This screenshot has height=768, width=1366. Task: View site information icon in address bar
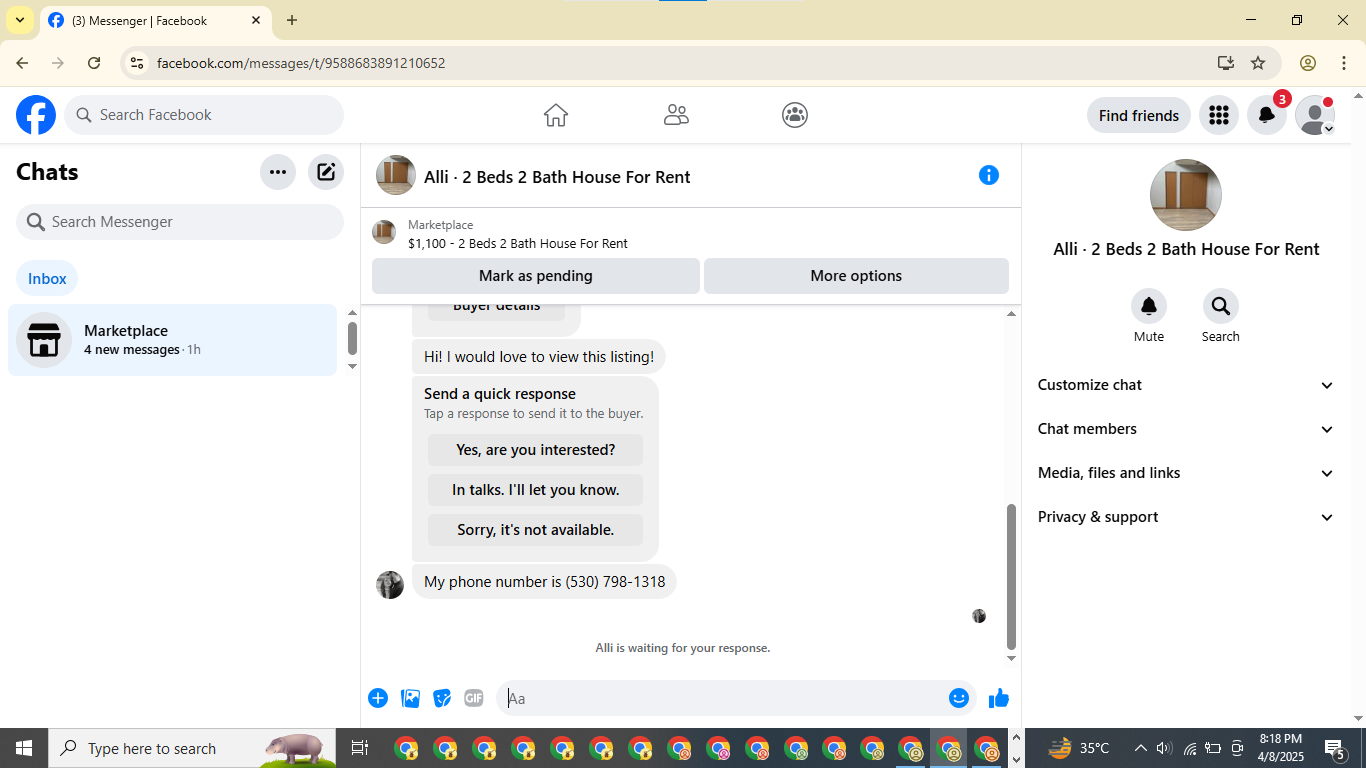click(138, 63)
